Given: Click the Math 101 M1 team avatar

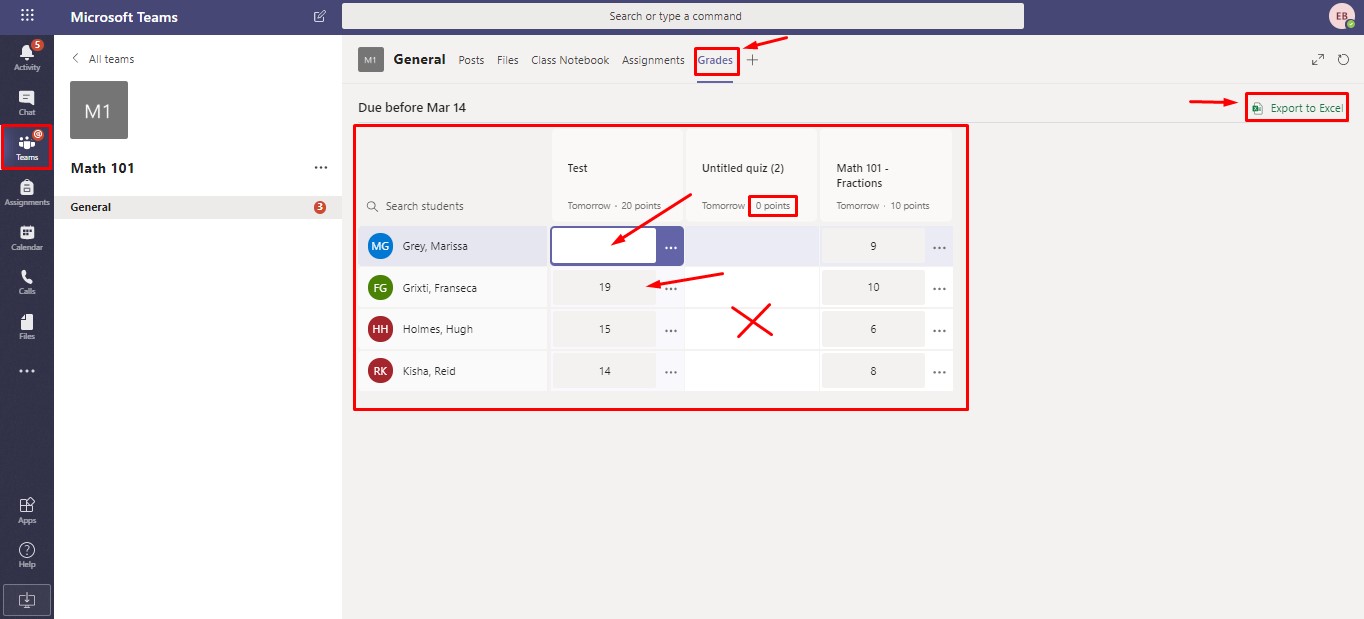Looking at the screenshot, I should pos(99,110).
